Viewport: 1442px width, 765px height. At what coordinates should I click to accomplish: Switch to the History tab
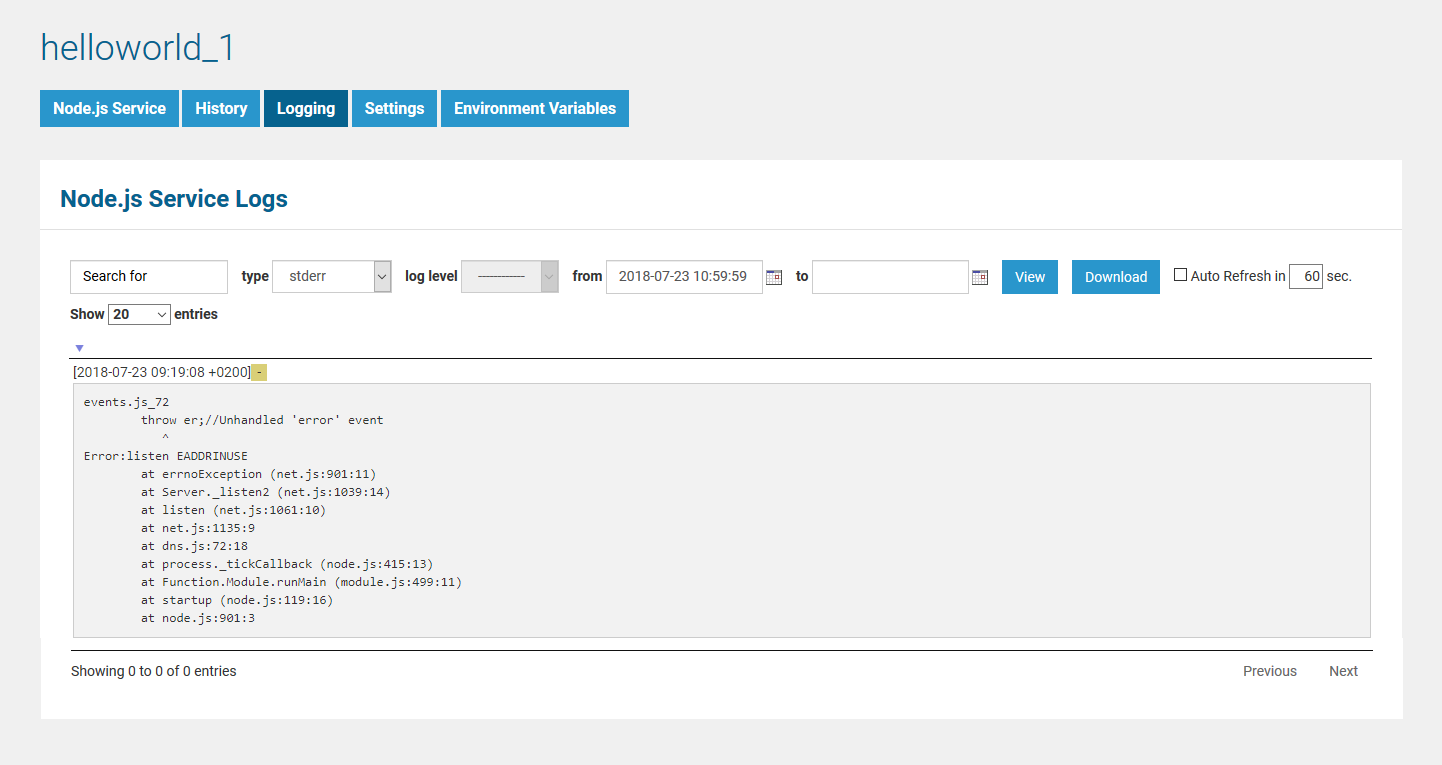(x=220, y=108)
